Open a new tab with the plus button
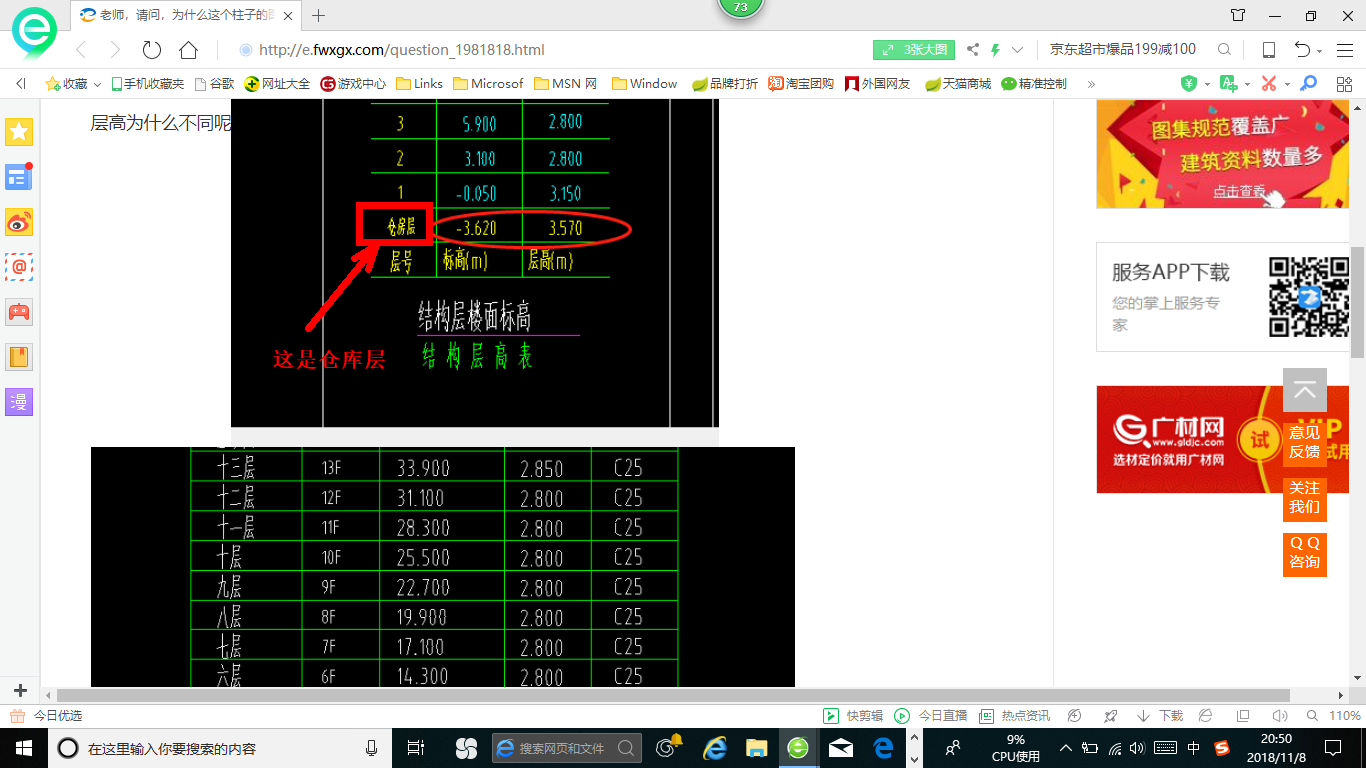Image resolution: width=1366 pixels, height=768 pixels. [x=319, y=15]
